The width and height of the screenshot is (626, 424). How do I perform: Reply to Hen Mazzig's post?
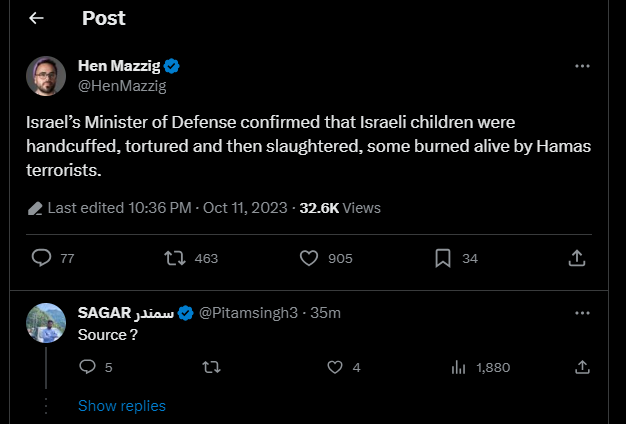pyautogui.click(x=42, y=258)
